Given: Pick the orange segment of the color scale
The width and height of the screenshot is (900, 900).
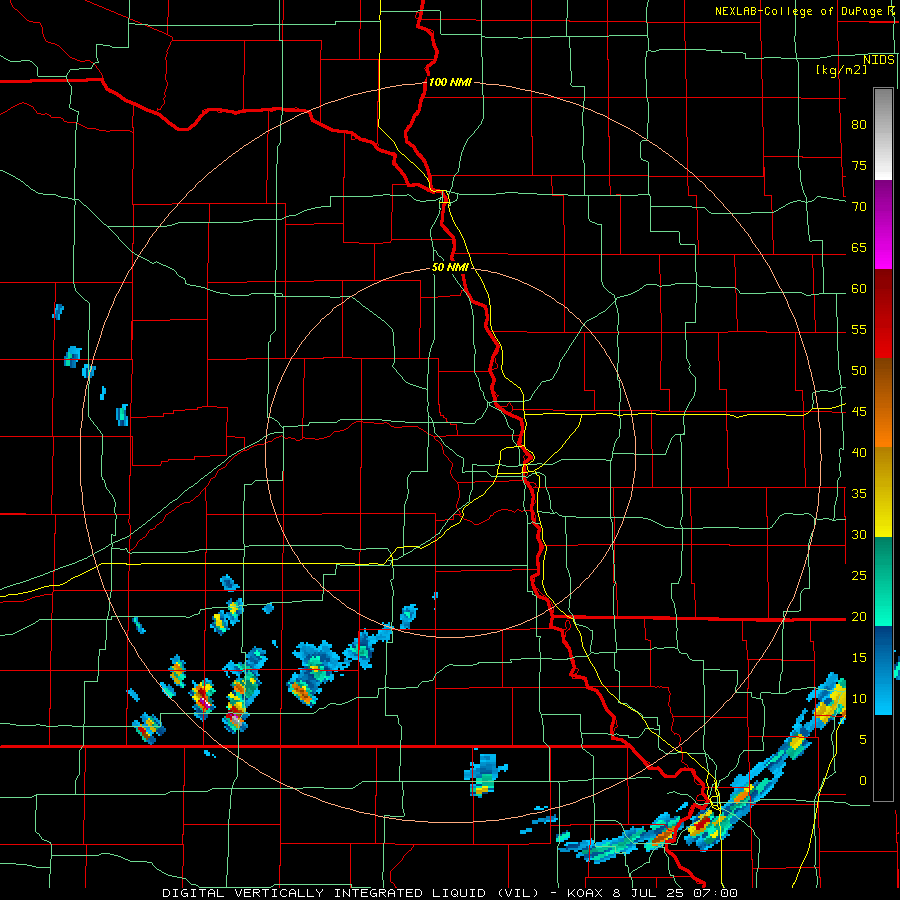Looking at the screenshot, I should [883, 403].
